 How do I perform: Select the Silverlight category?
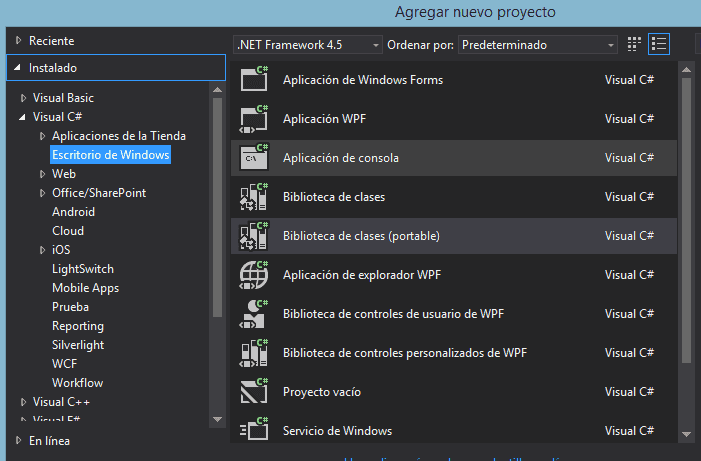tap(78, 345)
